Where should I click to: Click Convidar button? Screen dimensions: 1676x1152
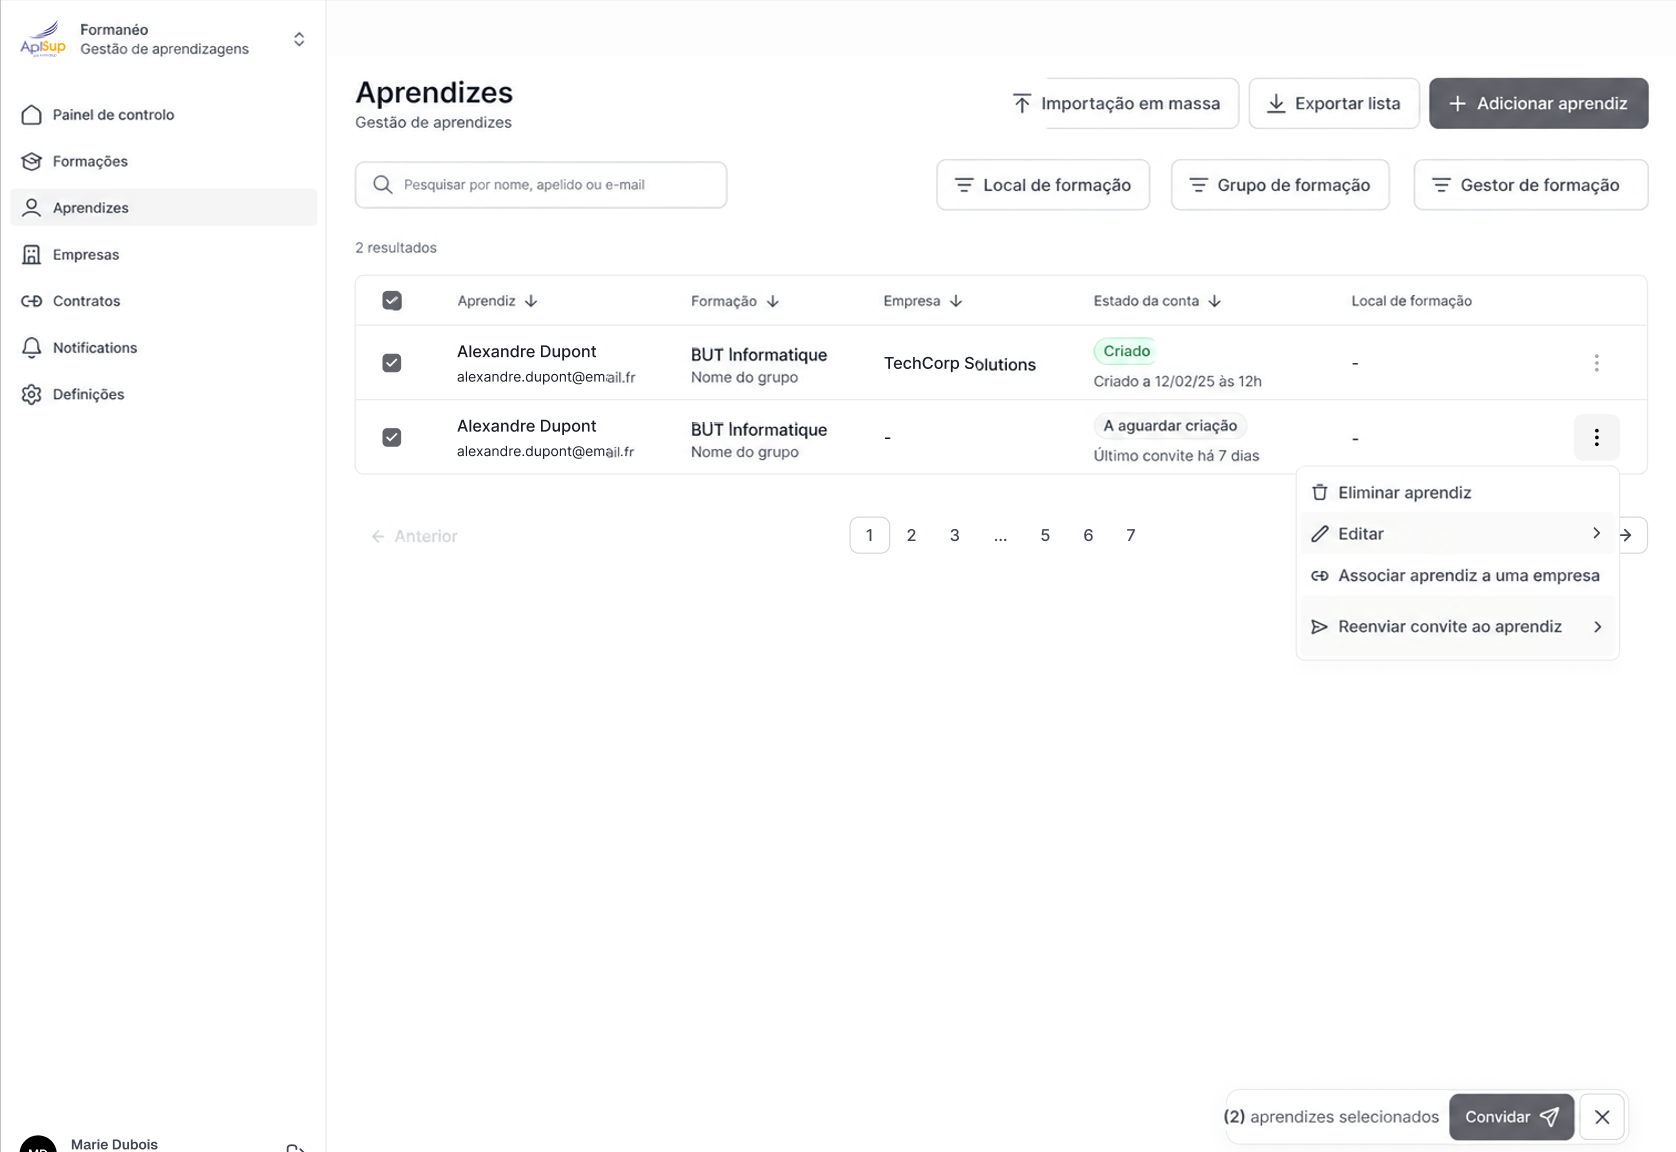[x=1511, y=1117]
